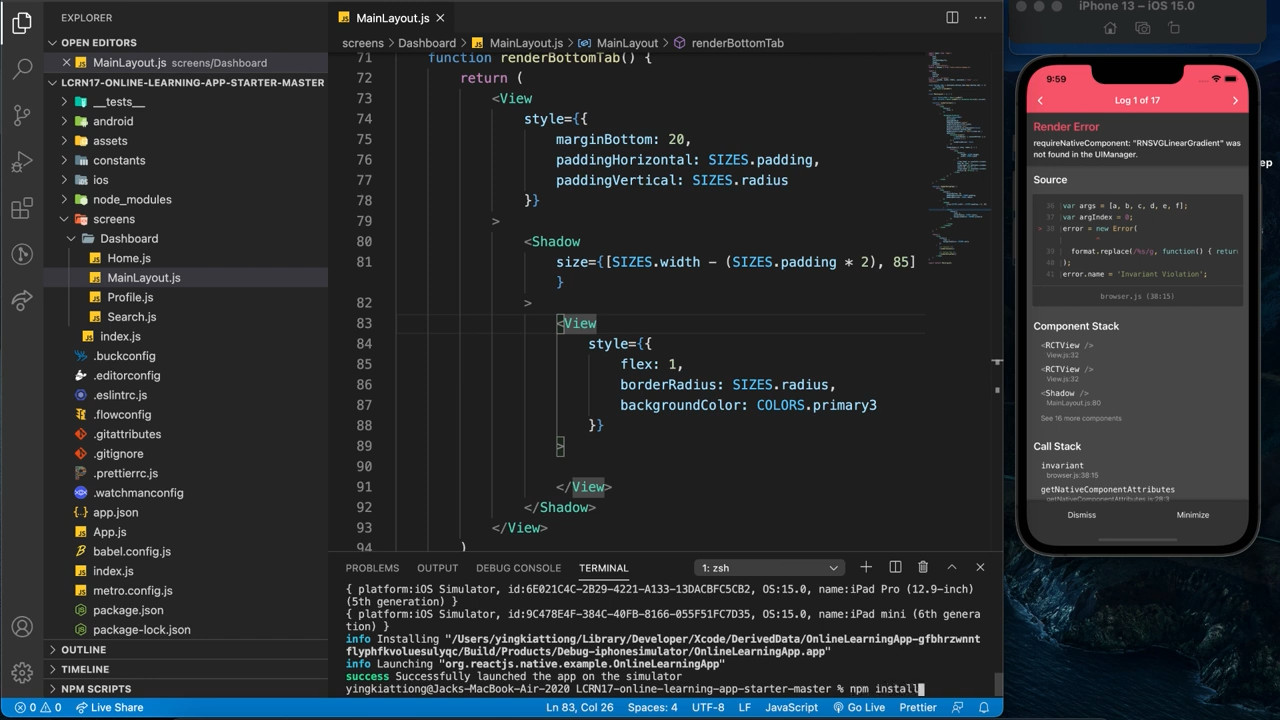This screenshot has height=720, width=1280.
Task: Go to previous log in simulator
Action: pos(1040,100)
